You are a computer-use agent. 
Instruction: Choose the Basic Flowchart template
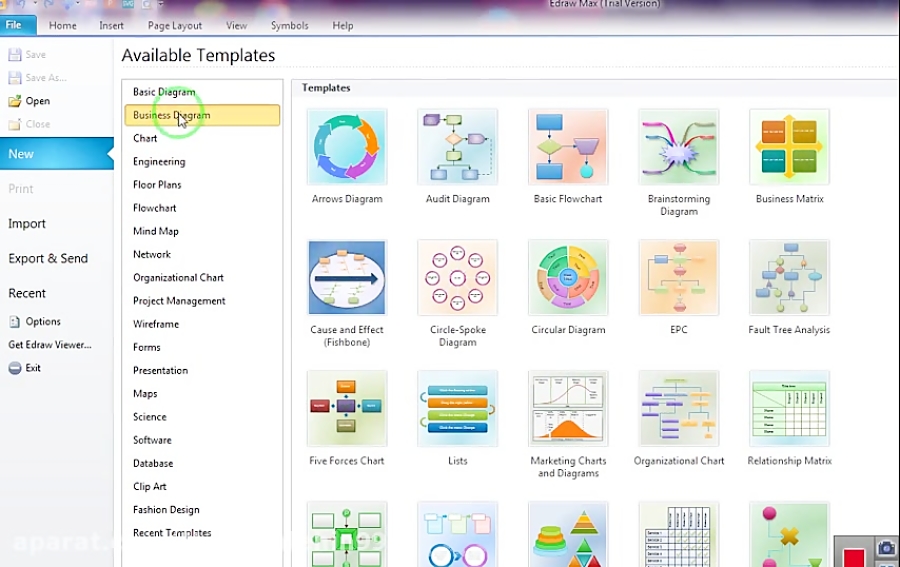[x=568, y=148]
